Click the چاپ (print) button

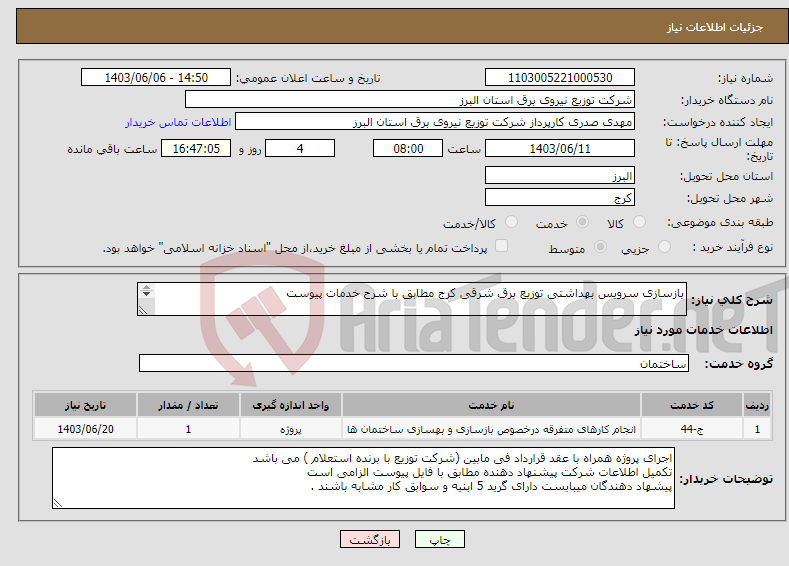pyautogui.click(x=439, y=539)
